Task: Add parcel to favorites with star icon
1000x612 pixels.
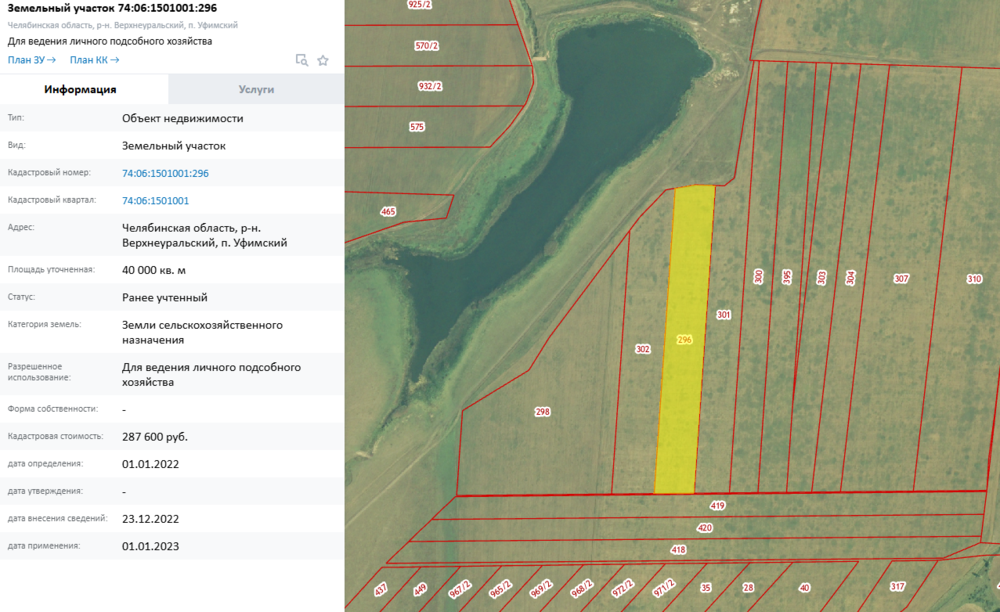Action: point(323,60)
